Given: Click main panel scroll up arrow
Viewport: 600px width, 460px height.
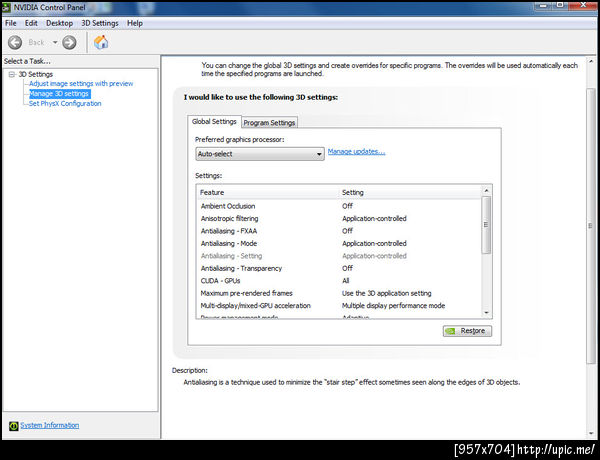Looking at the screenshot, I should click(x=591, y=61).
